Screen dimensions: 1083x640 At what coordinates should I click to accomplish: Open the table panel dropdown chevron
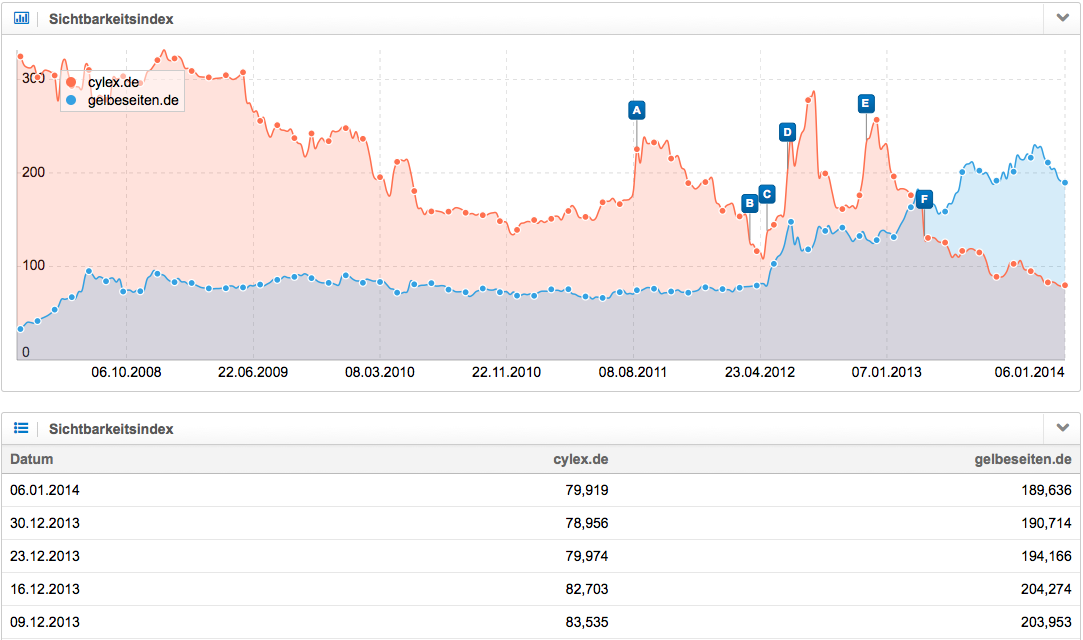tap(1062, 428)
